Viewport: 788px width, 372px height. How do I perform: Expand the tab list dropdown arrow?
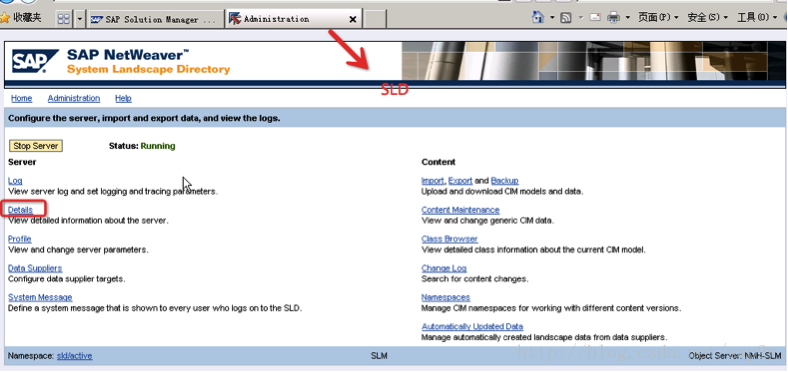click(x=80, y=19)
